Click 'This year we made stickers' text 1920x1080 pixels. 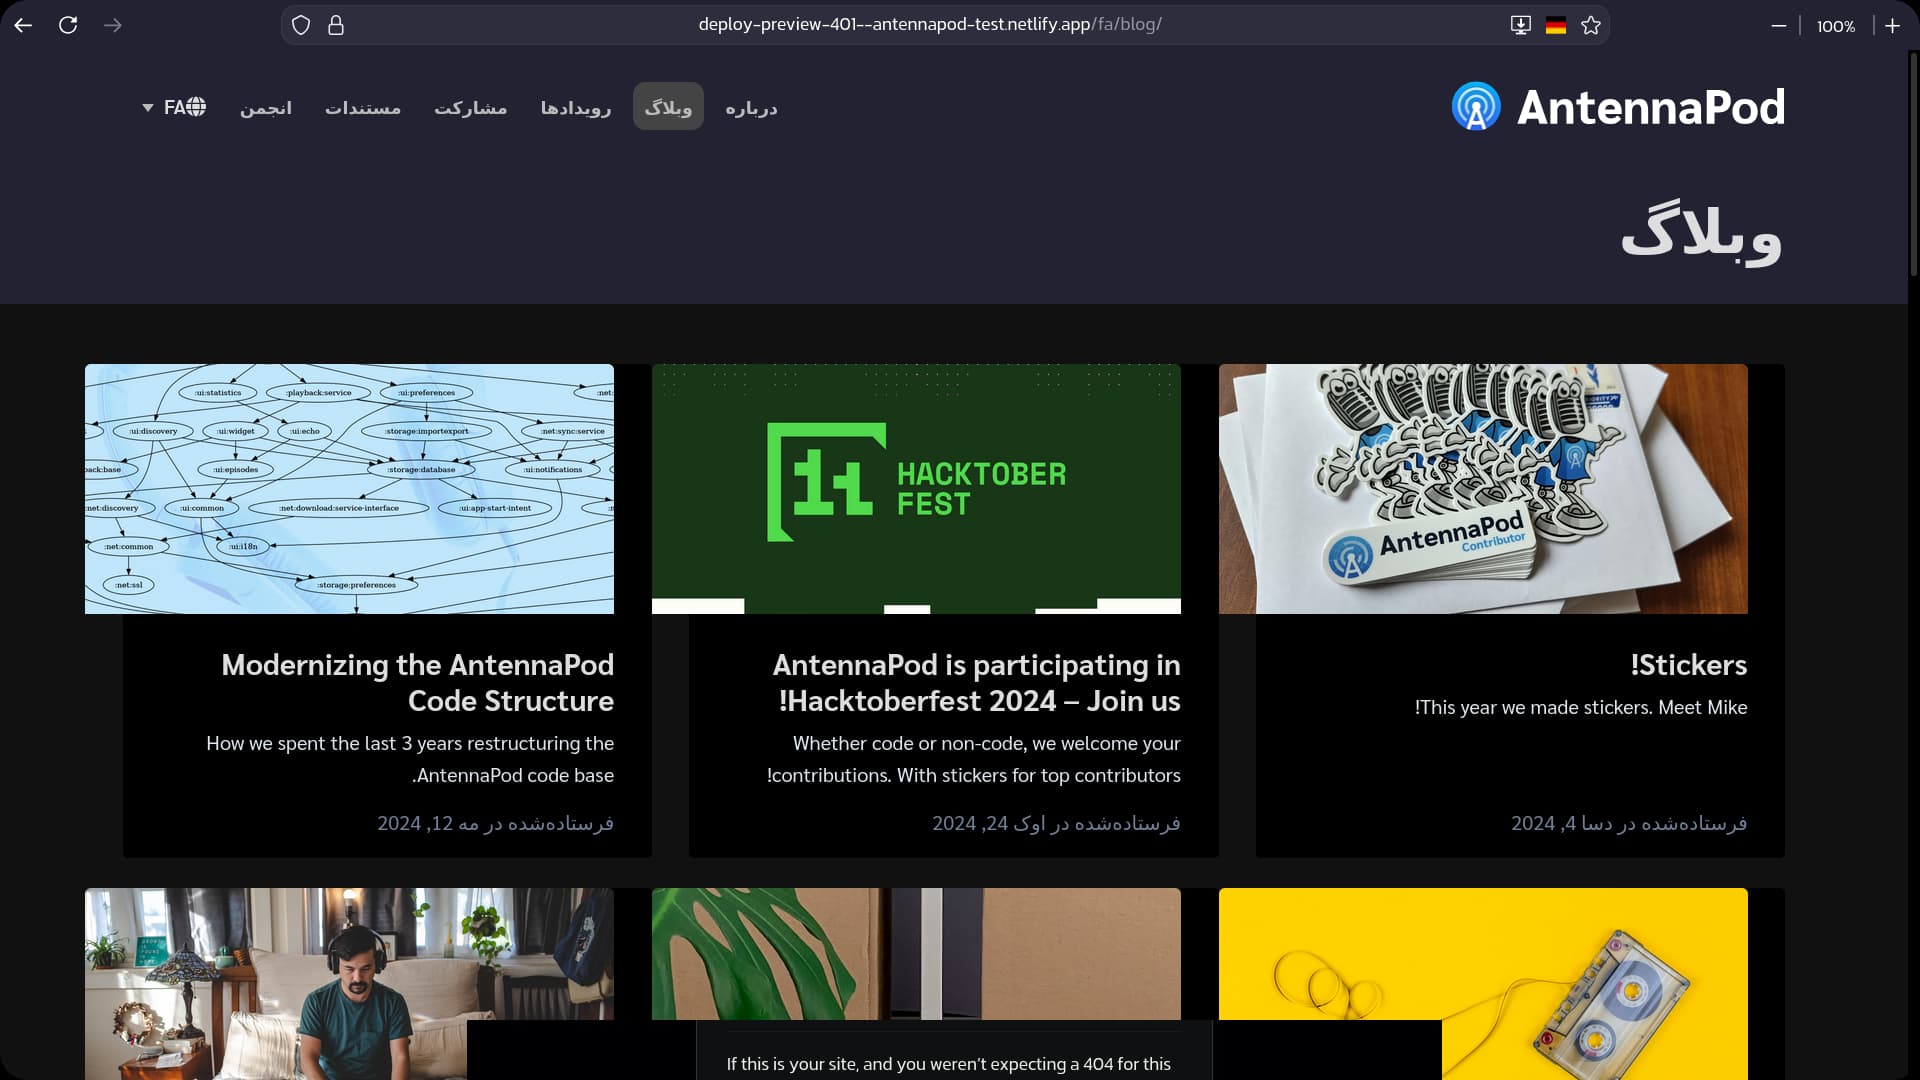point(1581,707)
